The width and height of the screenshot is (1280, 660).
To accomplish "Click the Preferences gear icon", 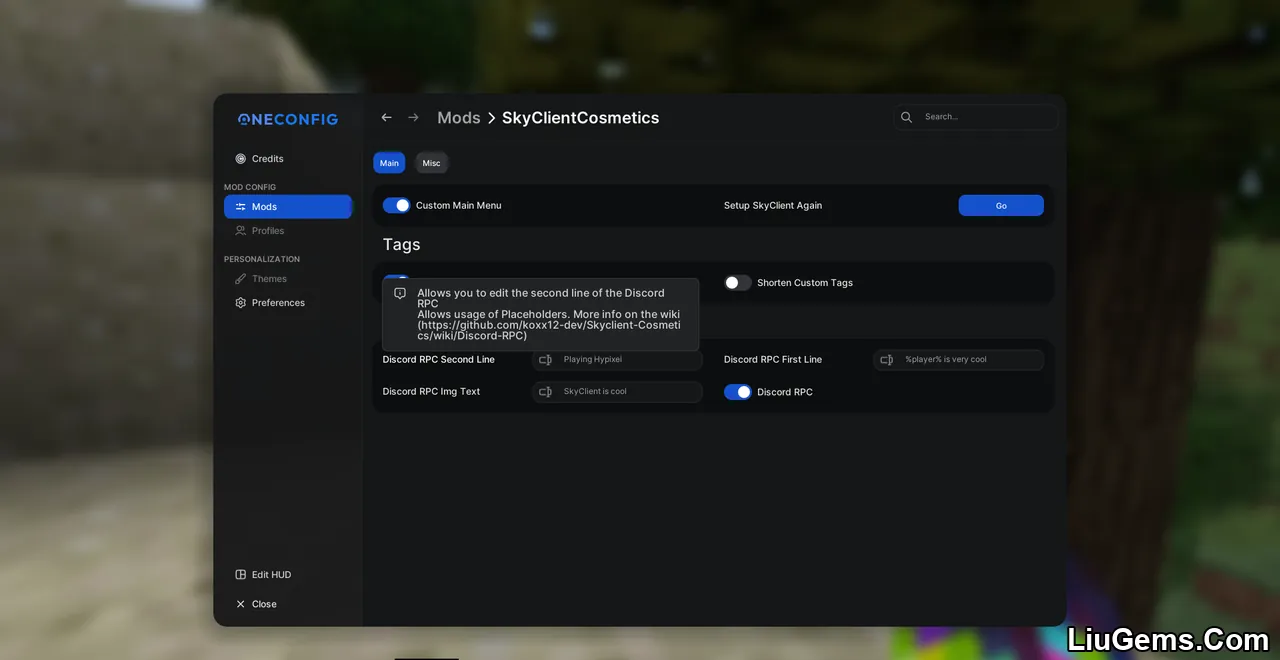I will click(240, 303).
